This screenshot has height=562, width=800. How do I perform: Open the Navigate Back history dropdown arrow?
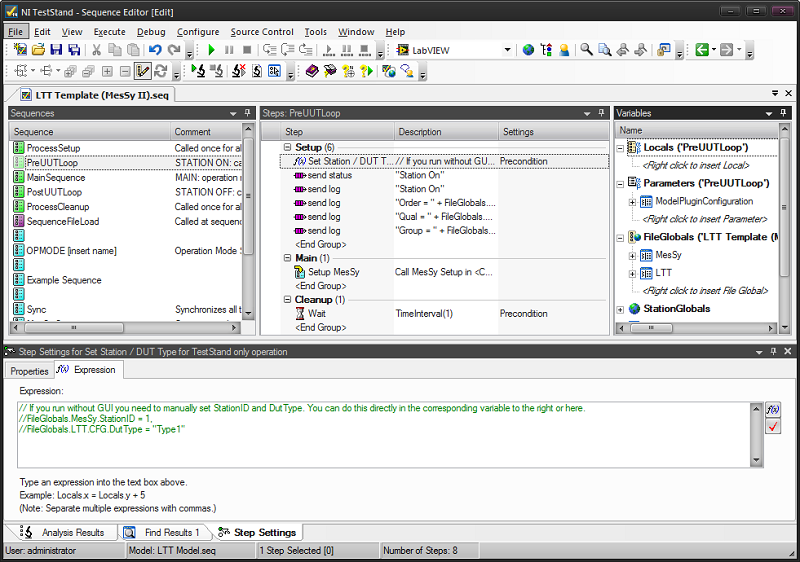714,49
